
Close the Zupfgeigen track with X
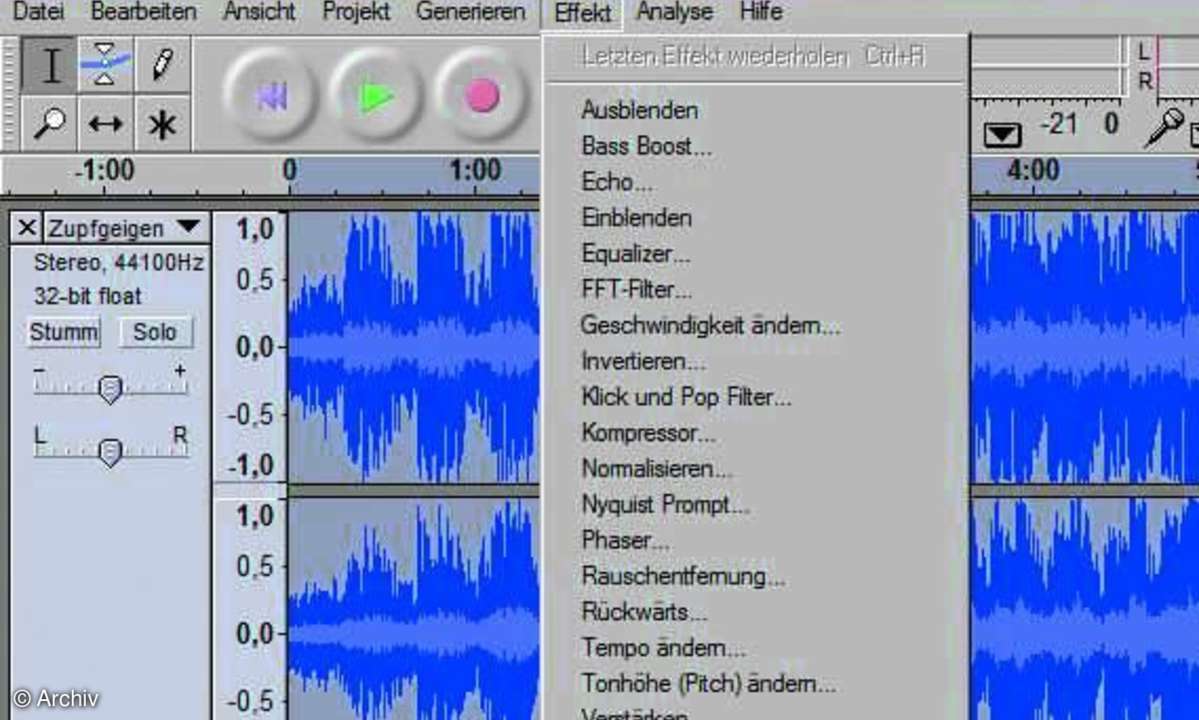click(27, 228)
